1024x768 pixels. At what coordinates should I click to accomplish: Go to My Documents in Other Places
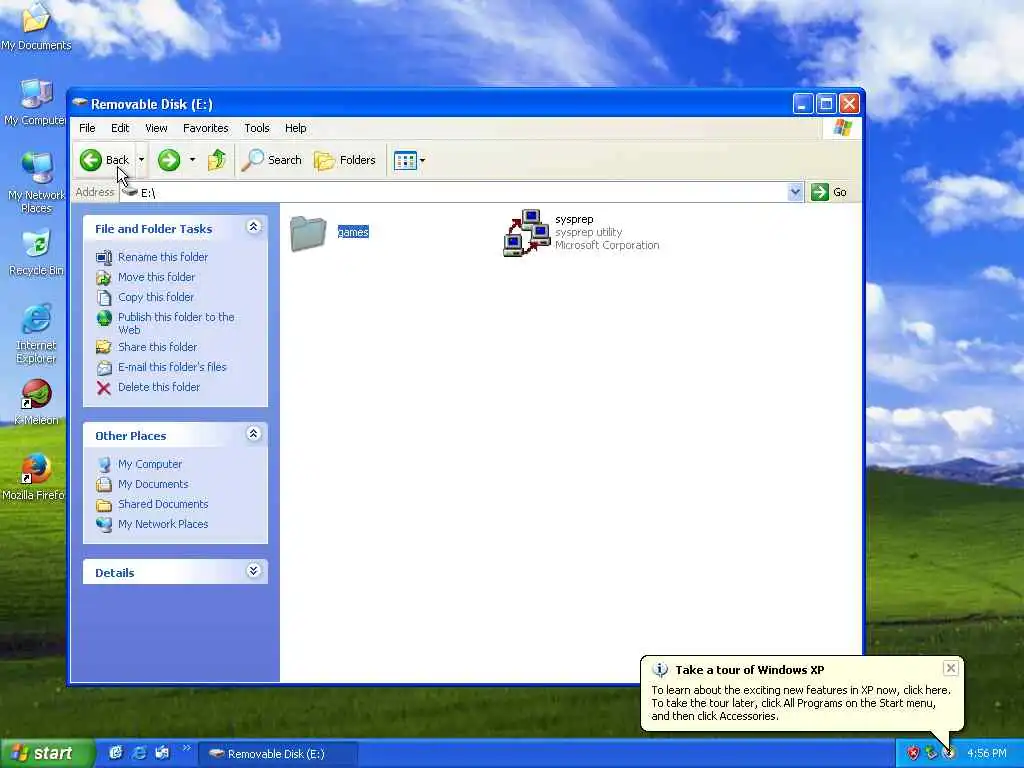(x=153, y=484)
